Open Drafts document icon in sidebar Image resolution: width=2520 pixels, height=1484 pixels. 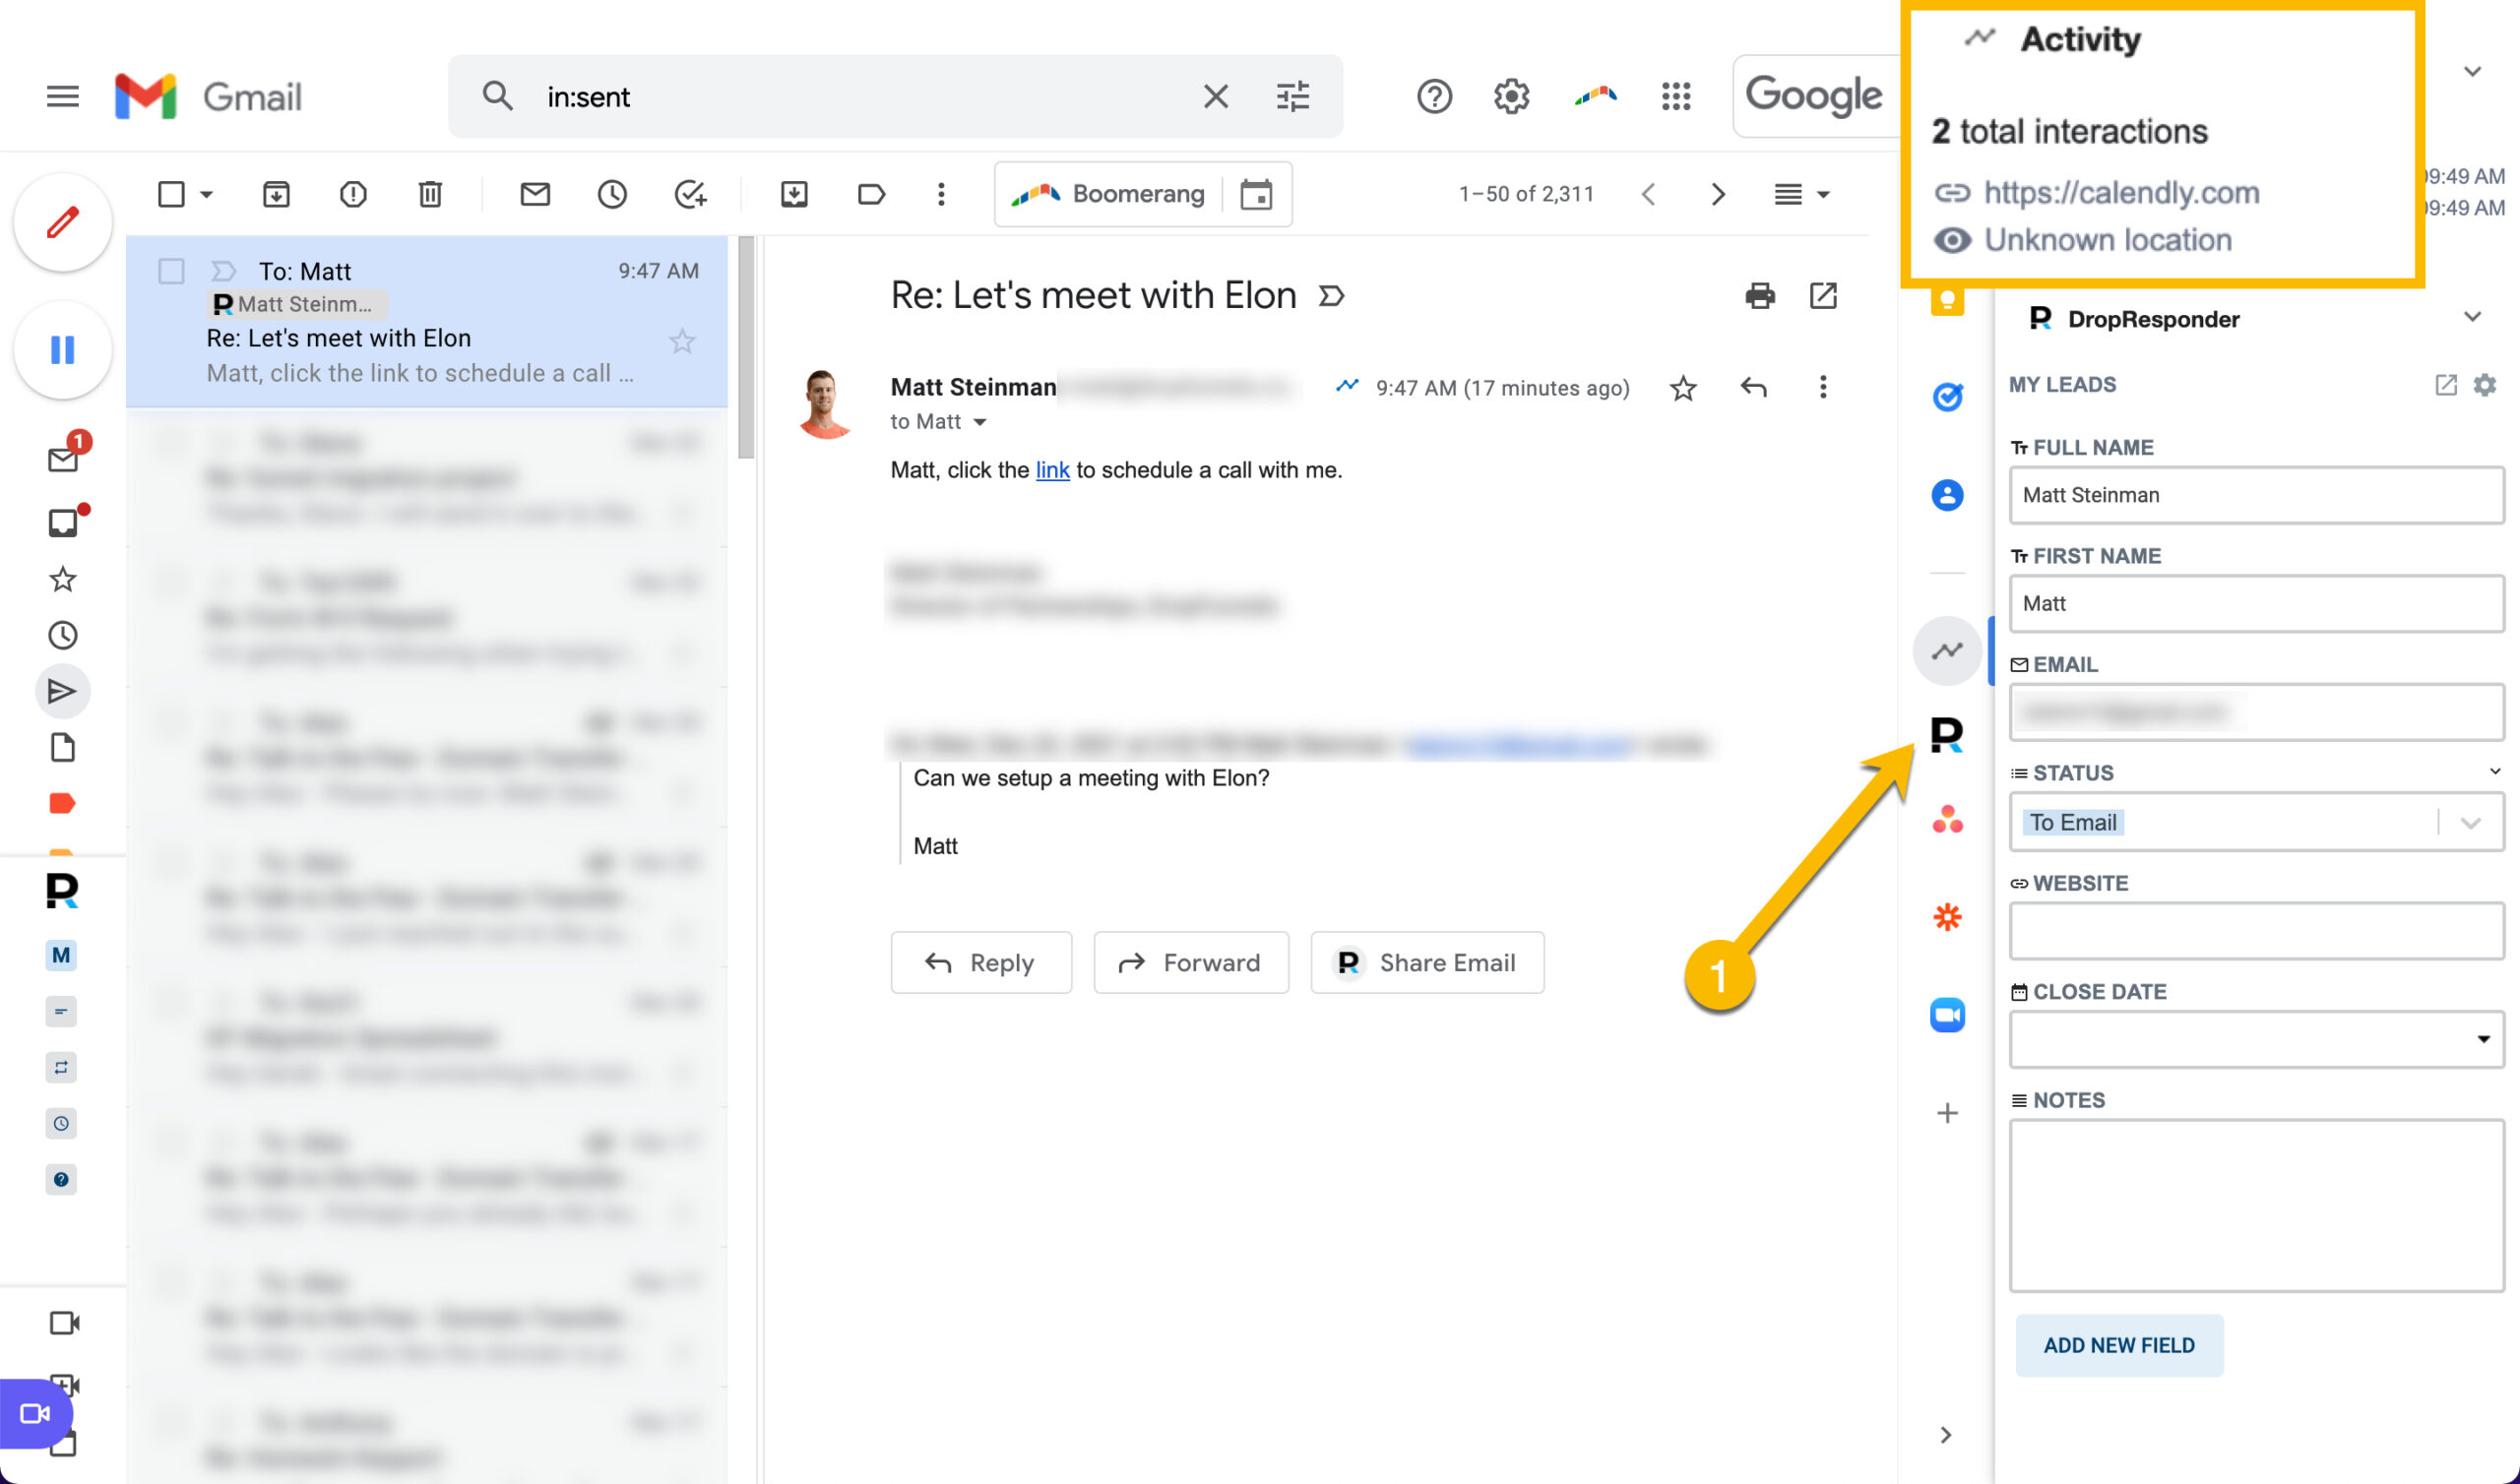(63, 747)
